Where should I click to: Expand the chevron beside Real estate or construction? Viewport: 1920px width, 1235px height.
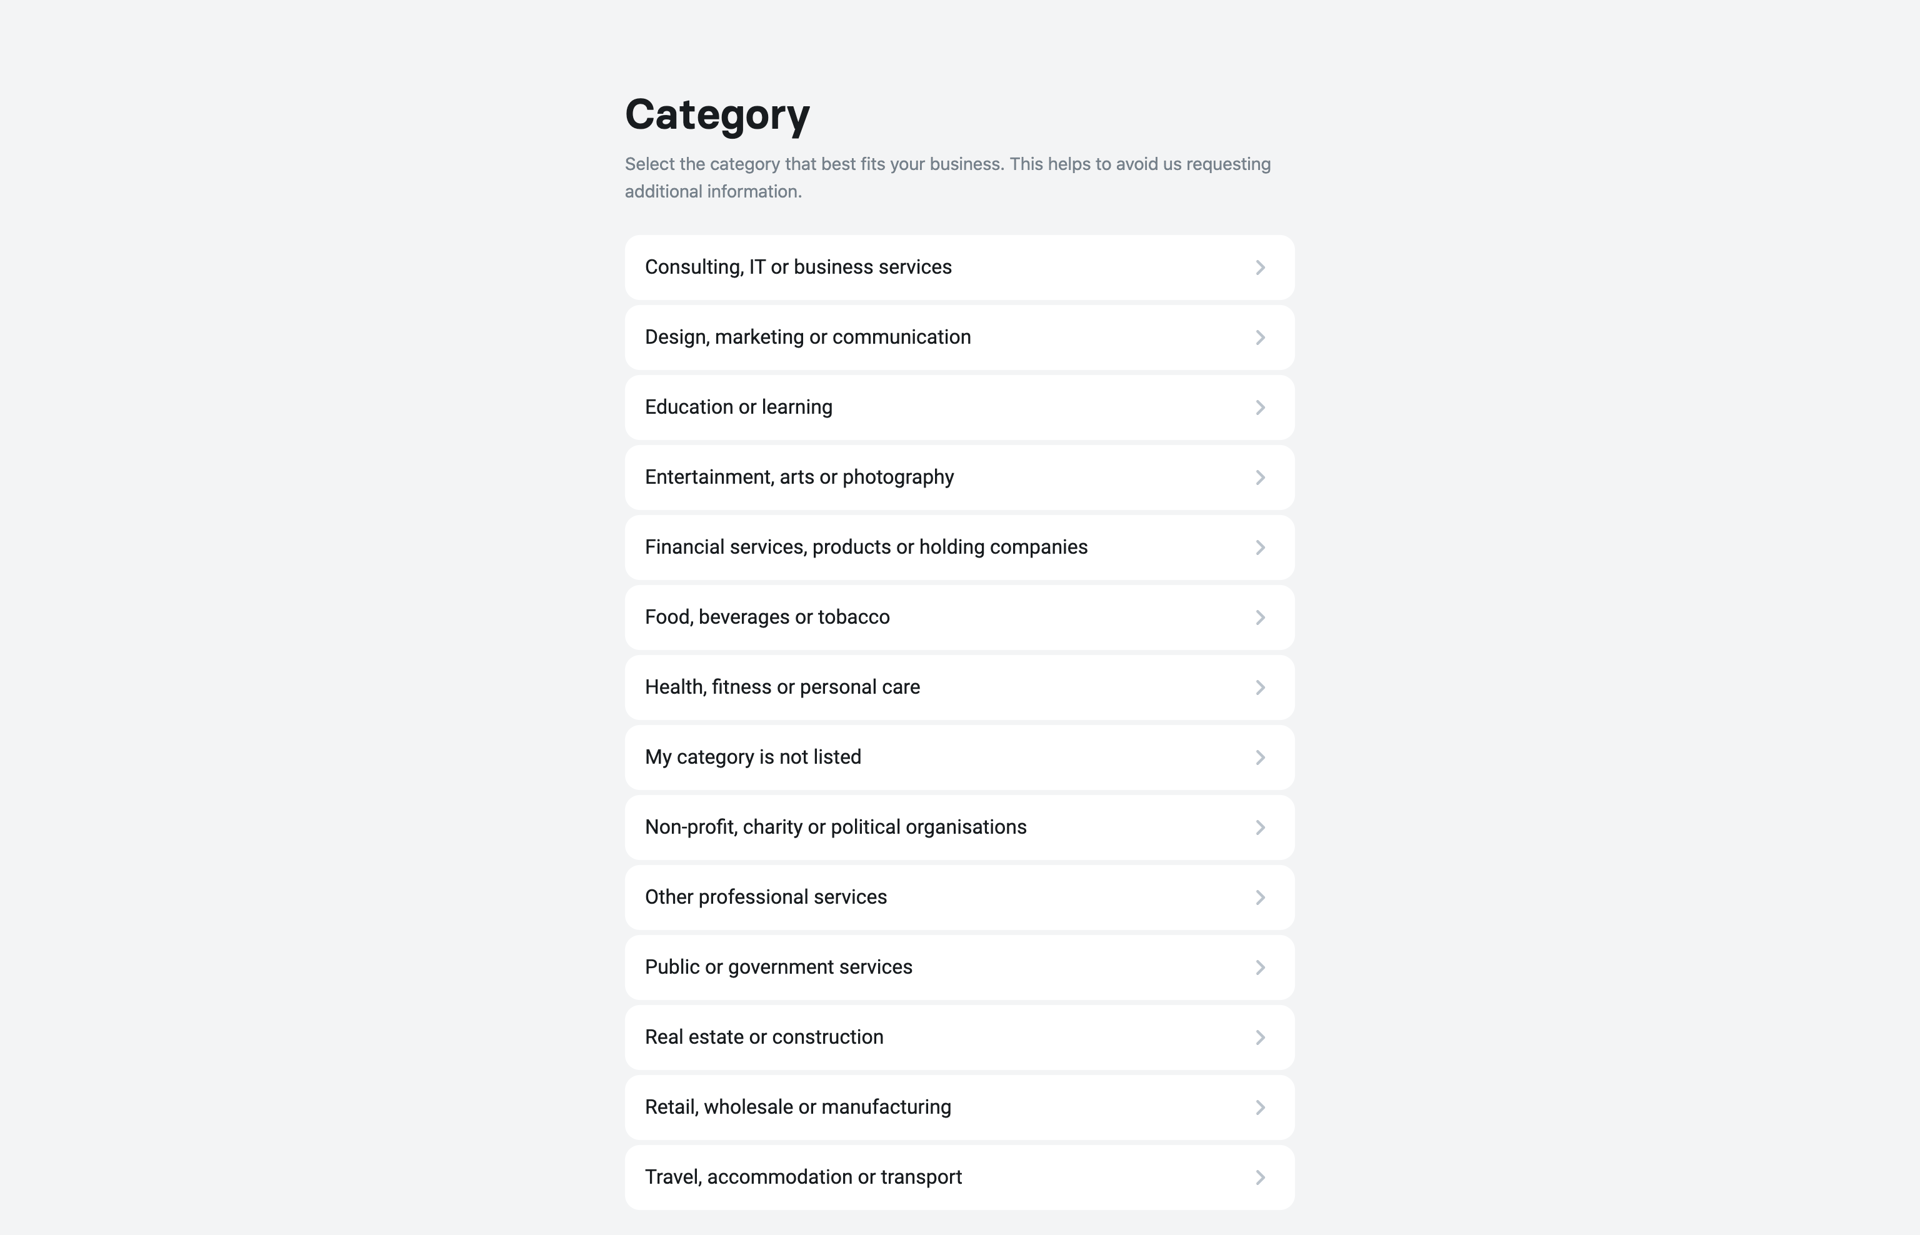point(1260,1037)
